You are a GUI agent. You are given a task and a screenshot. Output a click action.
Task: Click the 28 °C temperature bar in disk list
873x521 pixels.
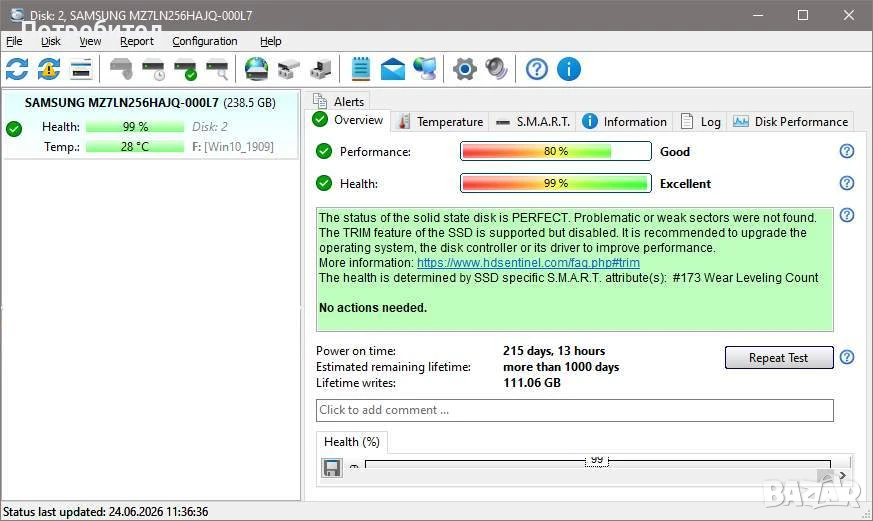(135, 147)
